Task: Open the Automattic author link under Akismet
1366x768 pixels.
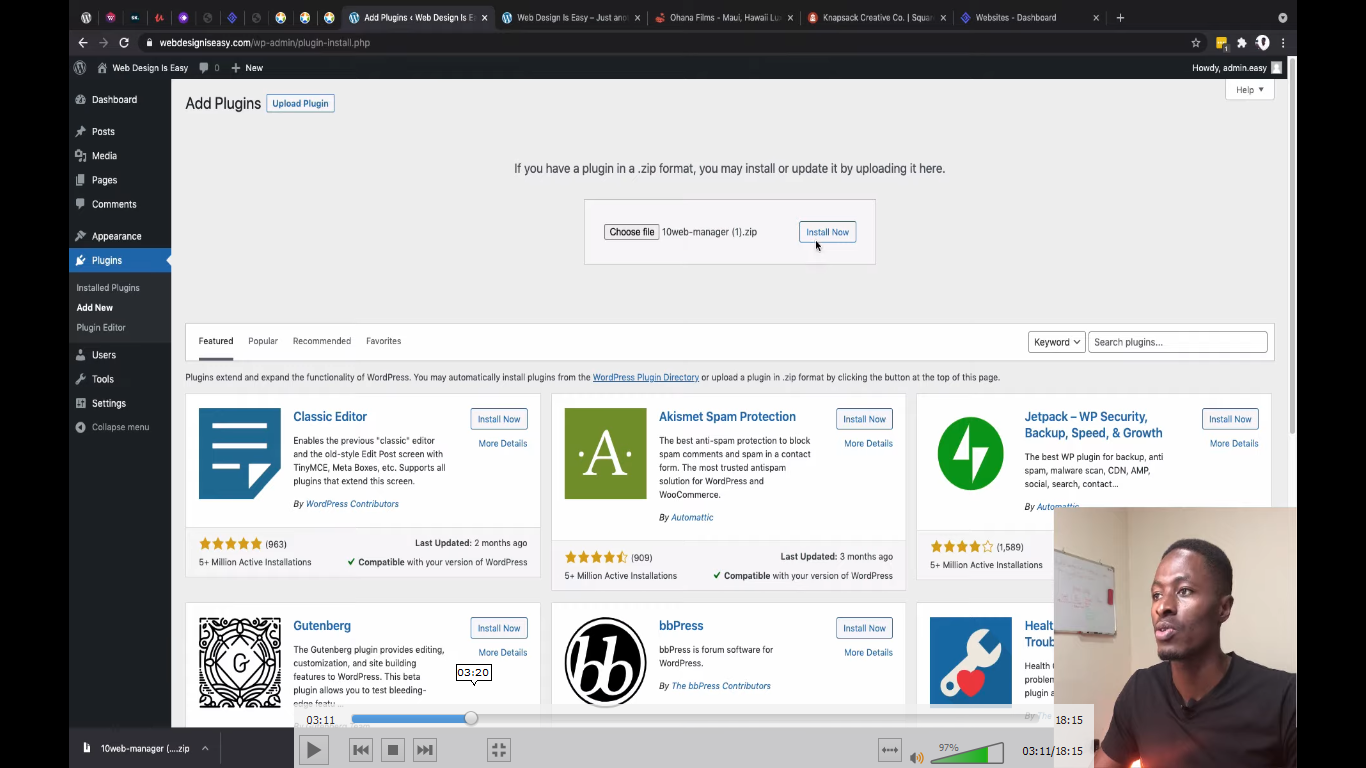Action: click(x=692, y=517)
